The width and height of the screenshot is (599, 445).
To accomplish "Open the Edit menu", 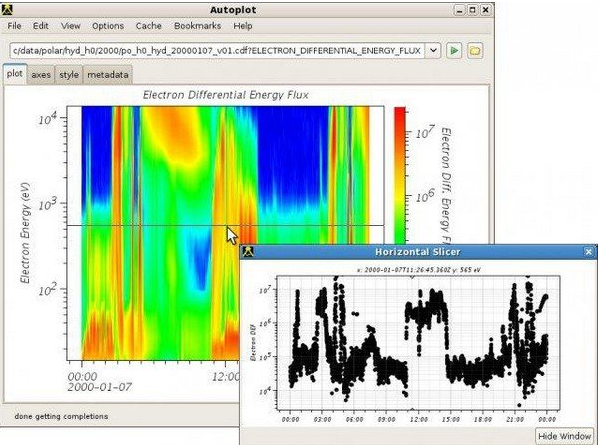I will 40,26.
